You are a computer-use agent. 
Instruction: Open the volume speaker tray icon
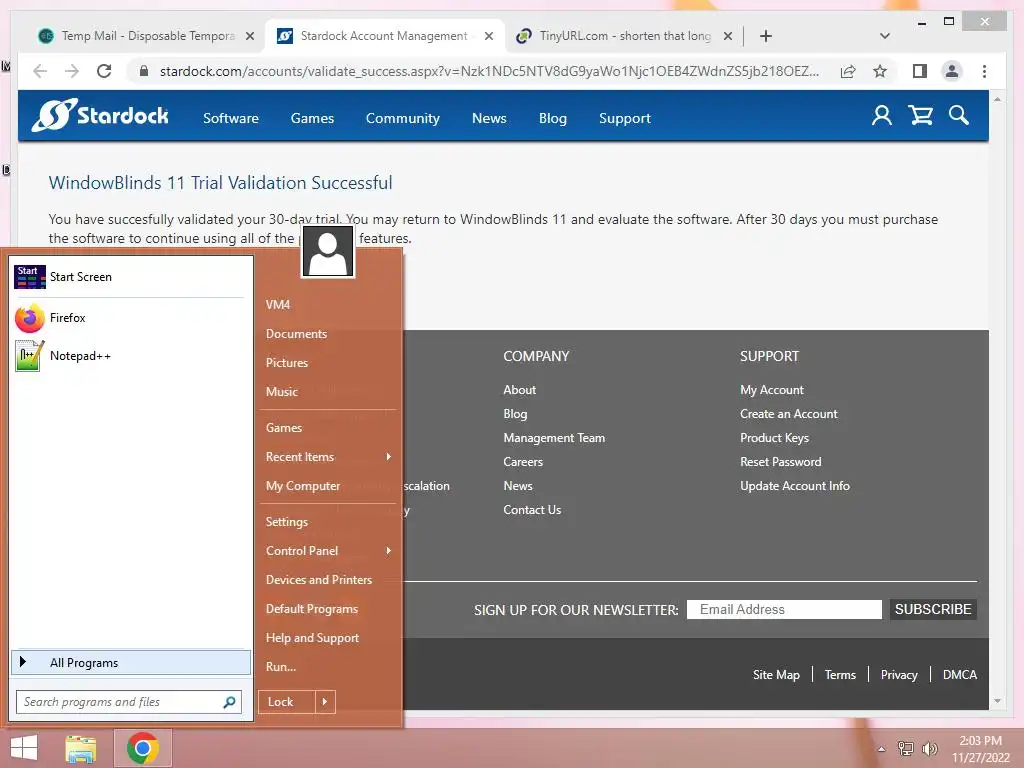pos(929,748)
